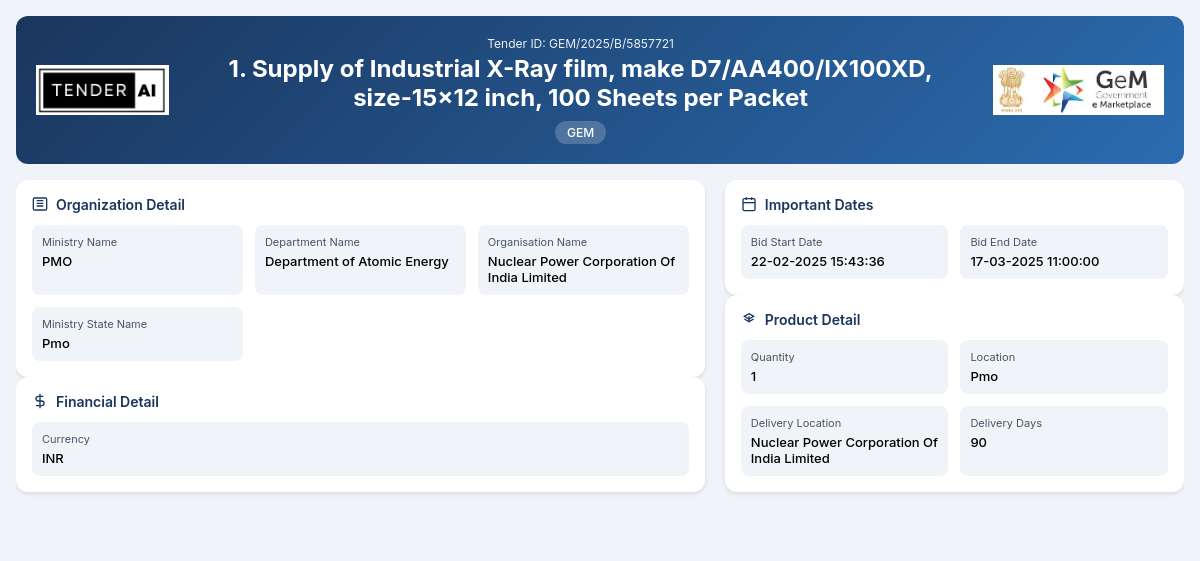
Task: Click the Important Dates calendar icon
Action: (749, 204)
